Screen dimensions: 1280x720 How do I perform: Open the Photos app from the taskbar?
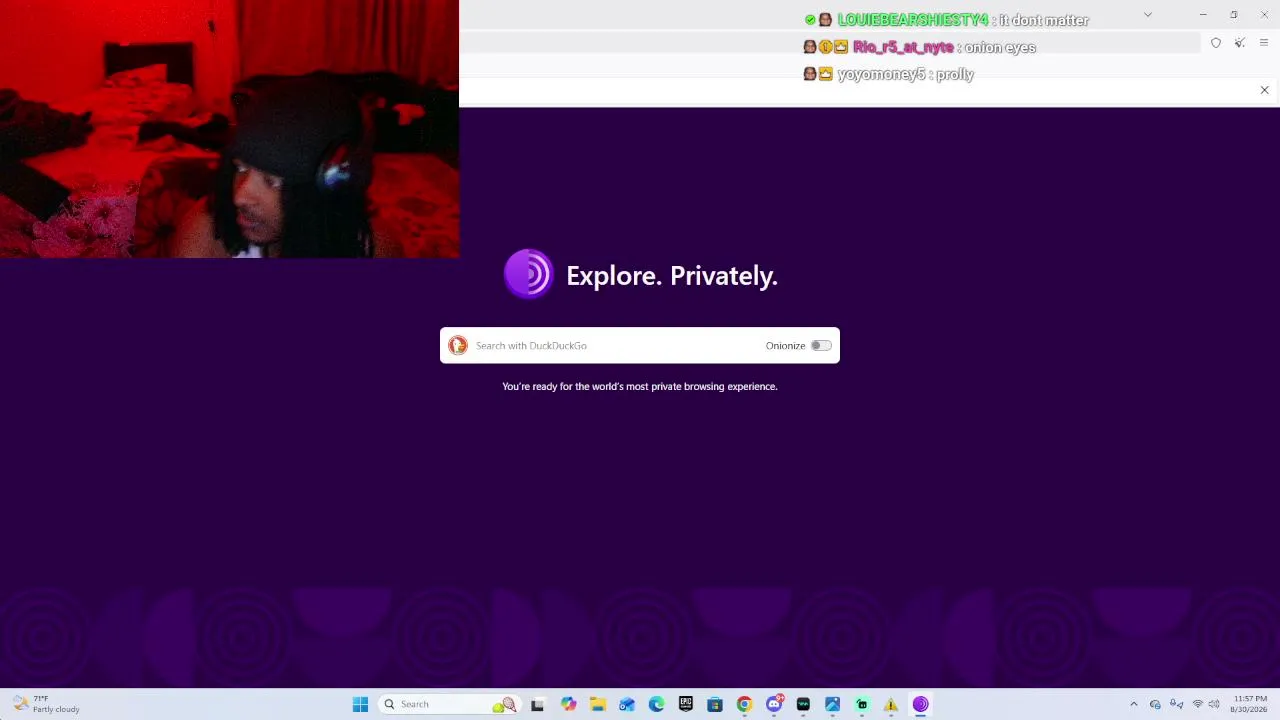click(832, 704)
